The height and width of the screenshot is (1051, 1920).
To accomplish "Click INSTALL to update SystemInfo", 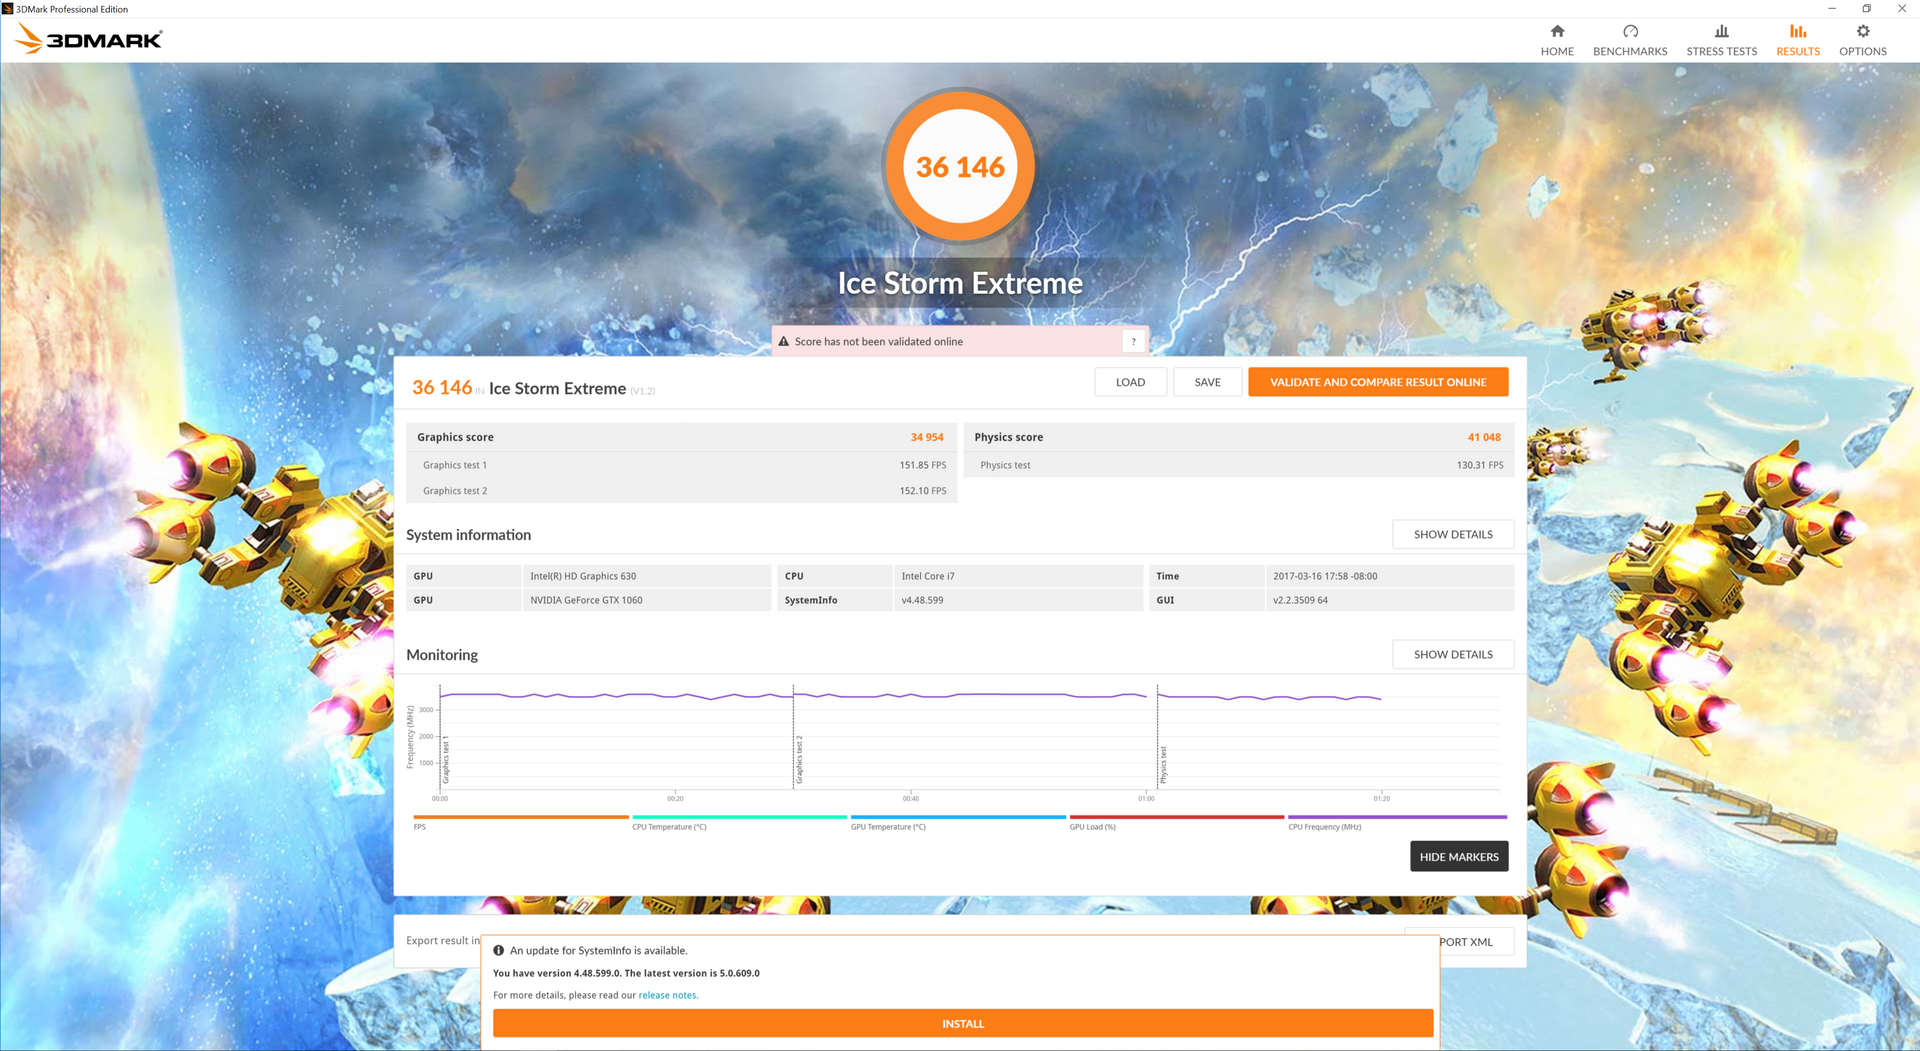I will tap(963, 1023).
